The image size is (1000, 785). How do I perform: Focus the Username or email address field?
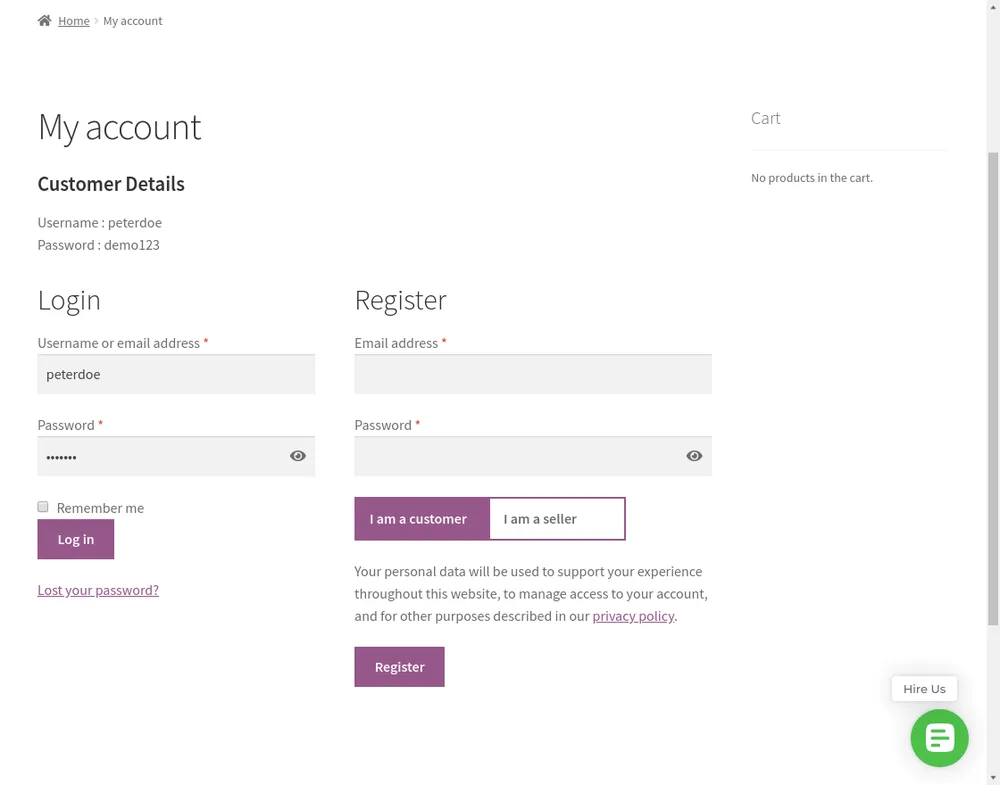(x=176, y=374)
